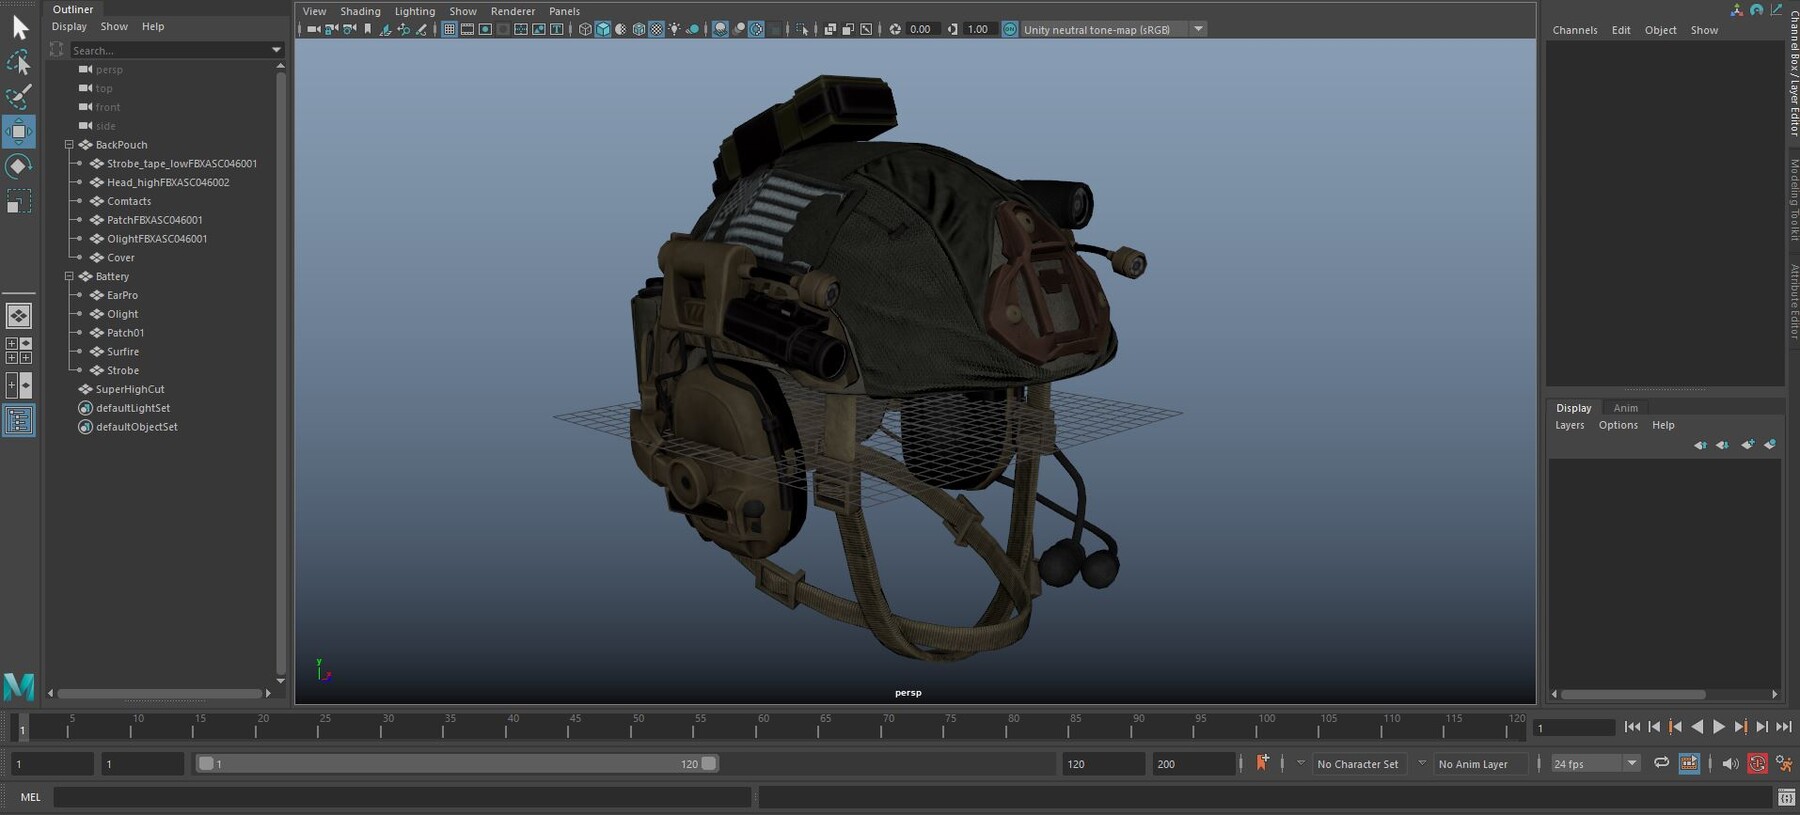Viewport: 1800px width, 815px height.
Task: Lock the camera with lock icon
Action: tap(330, 29)
